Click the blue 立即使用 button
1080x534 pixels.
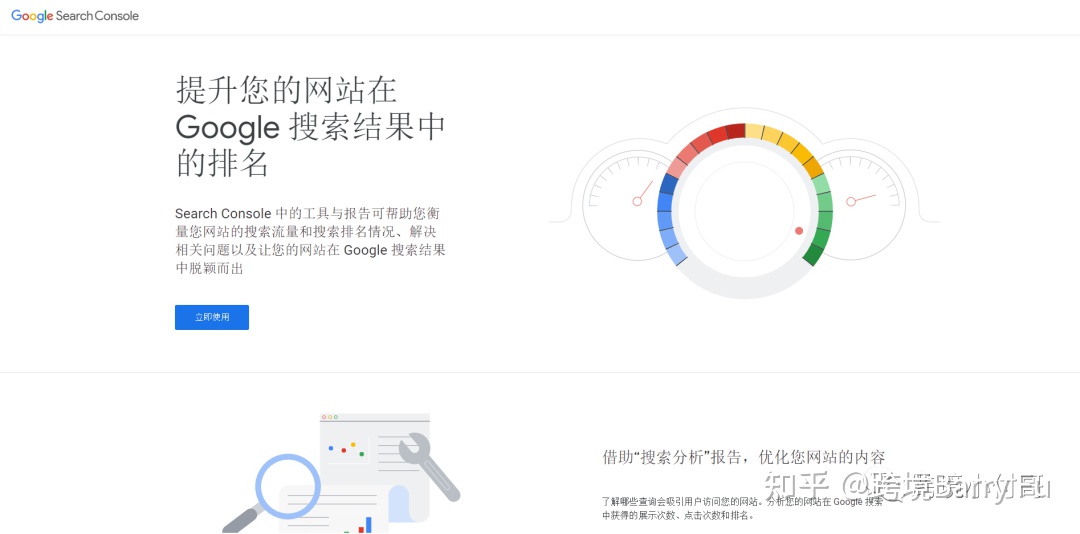pyautogui.click(x=211, y=318)
